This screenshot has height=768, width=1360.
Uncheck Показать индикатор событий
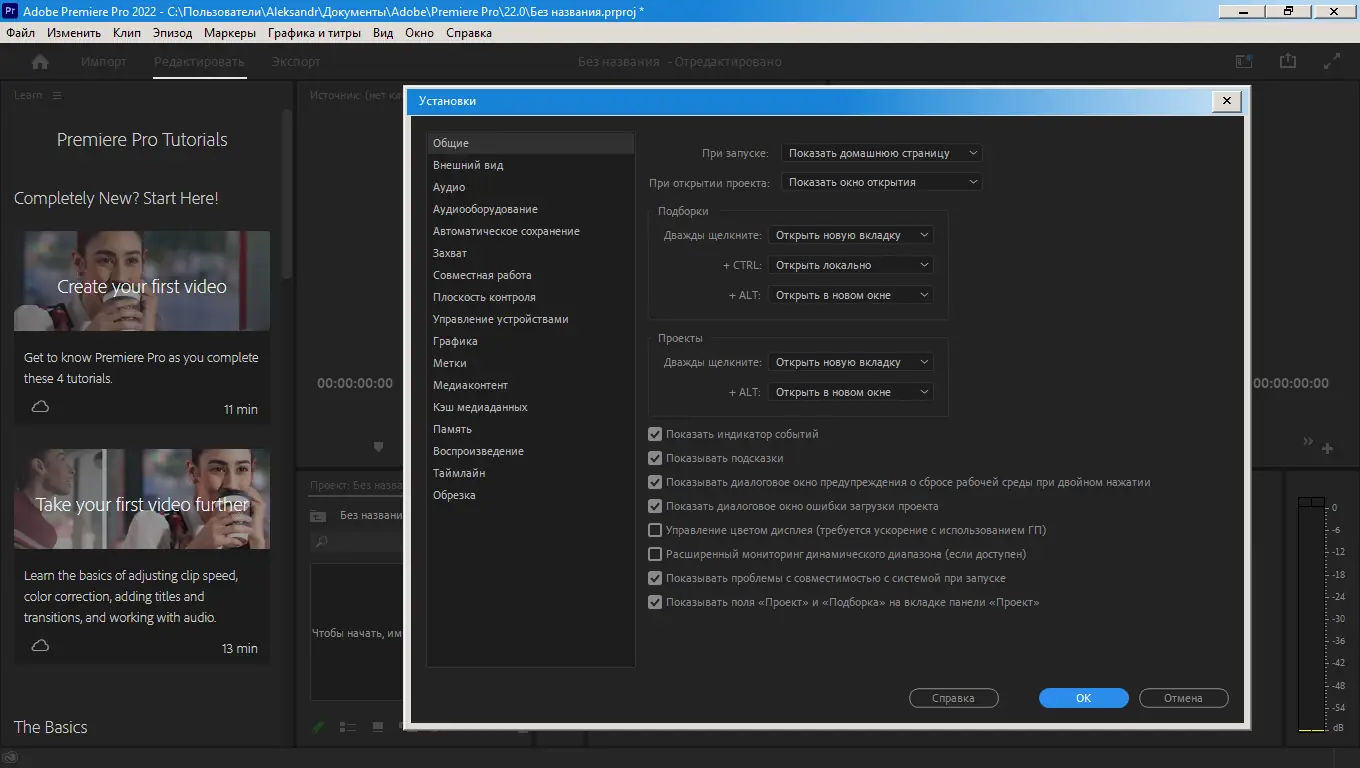(x=655, y=434)
